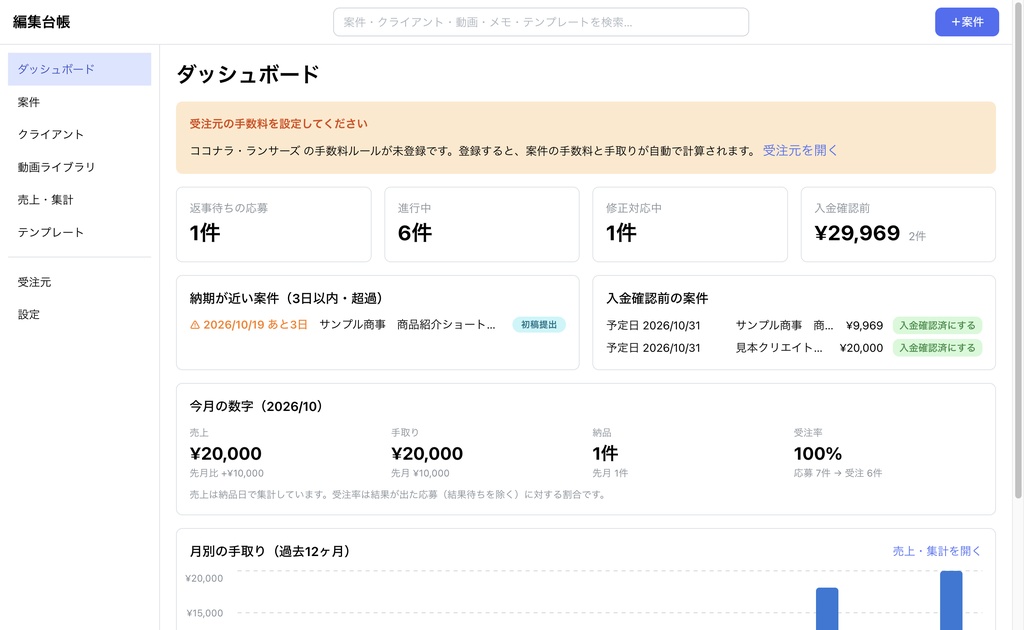
Task: Mark the ¥20,000 case as 入金確認済
Action: [937, 348]
